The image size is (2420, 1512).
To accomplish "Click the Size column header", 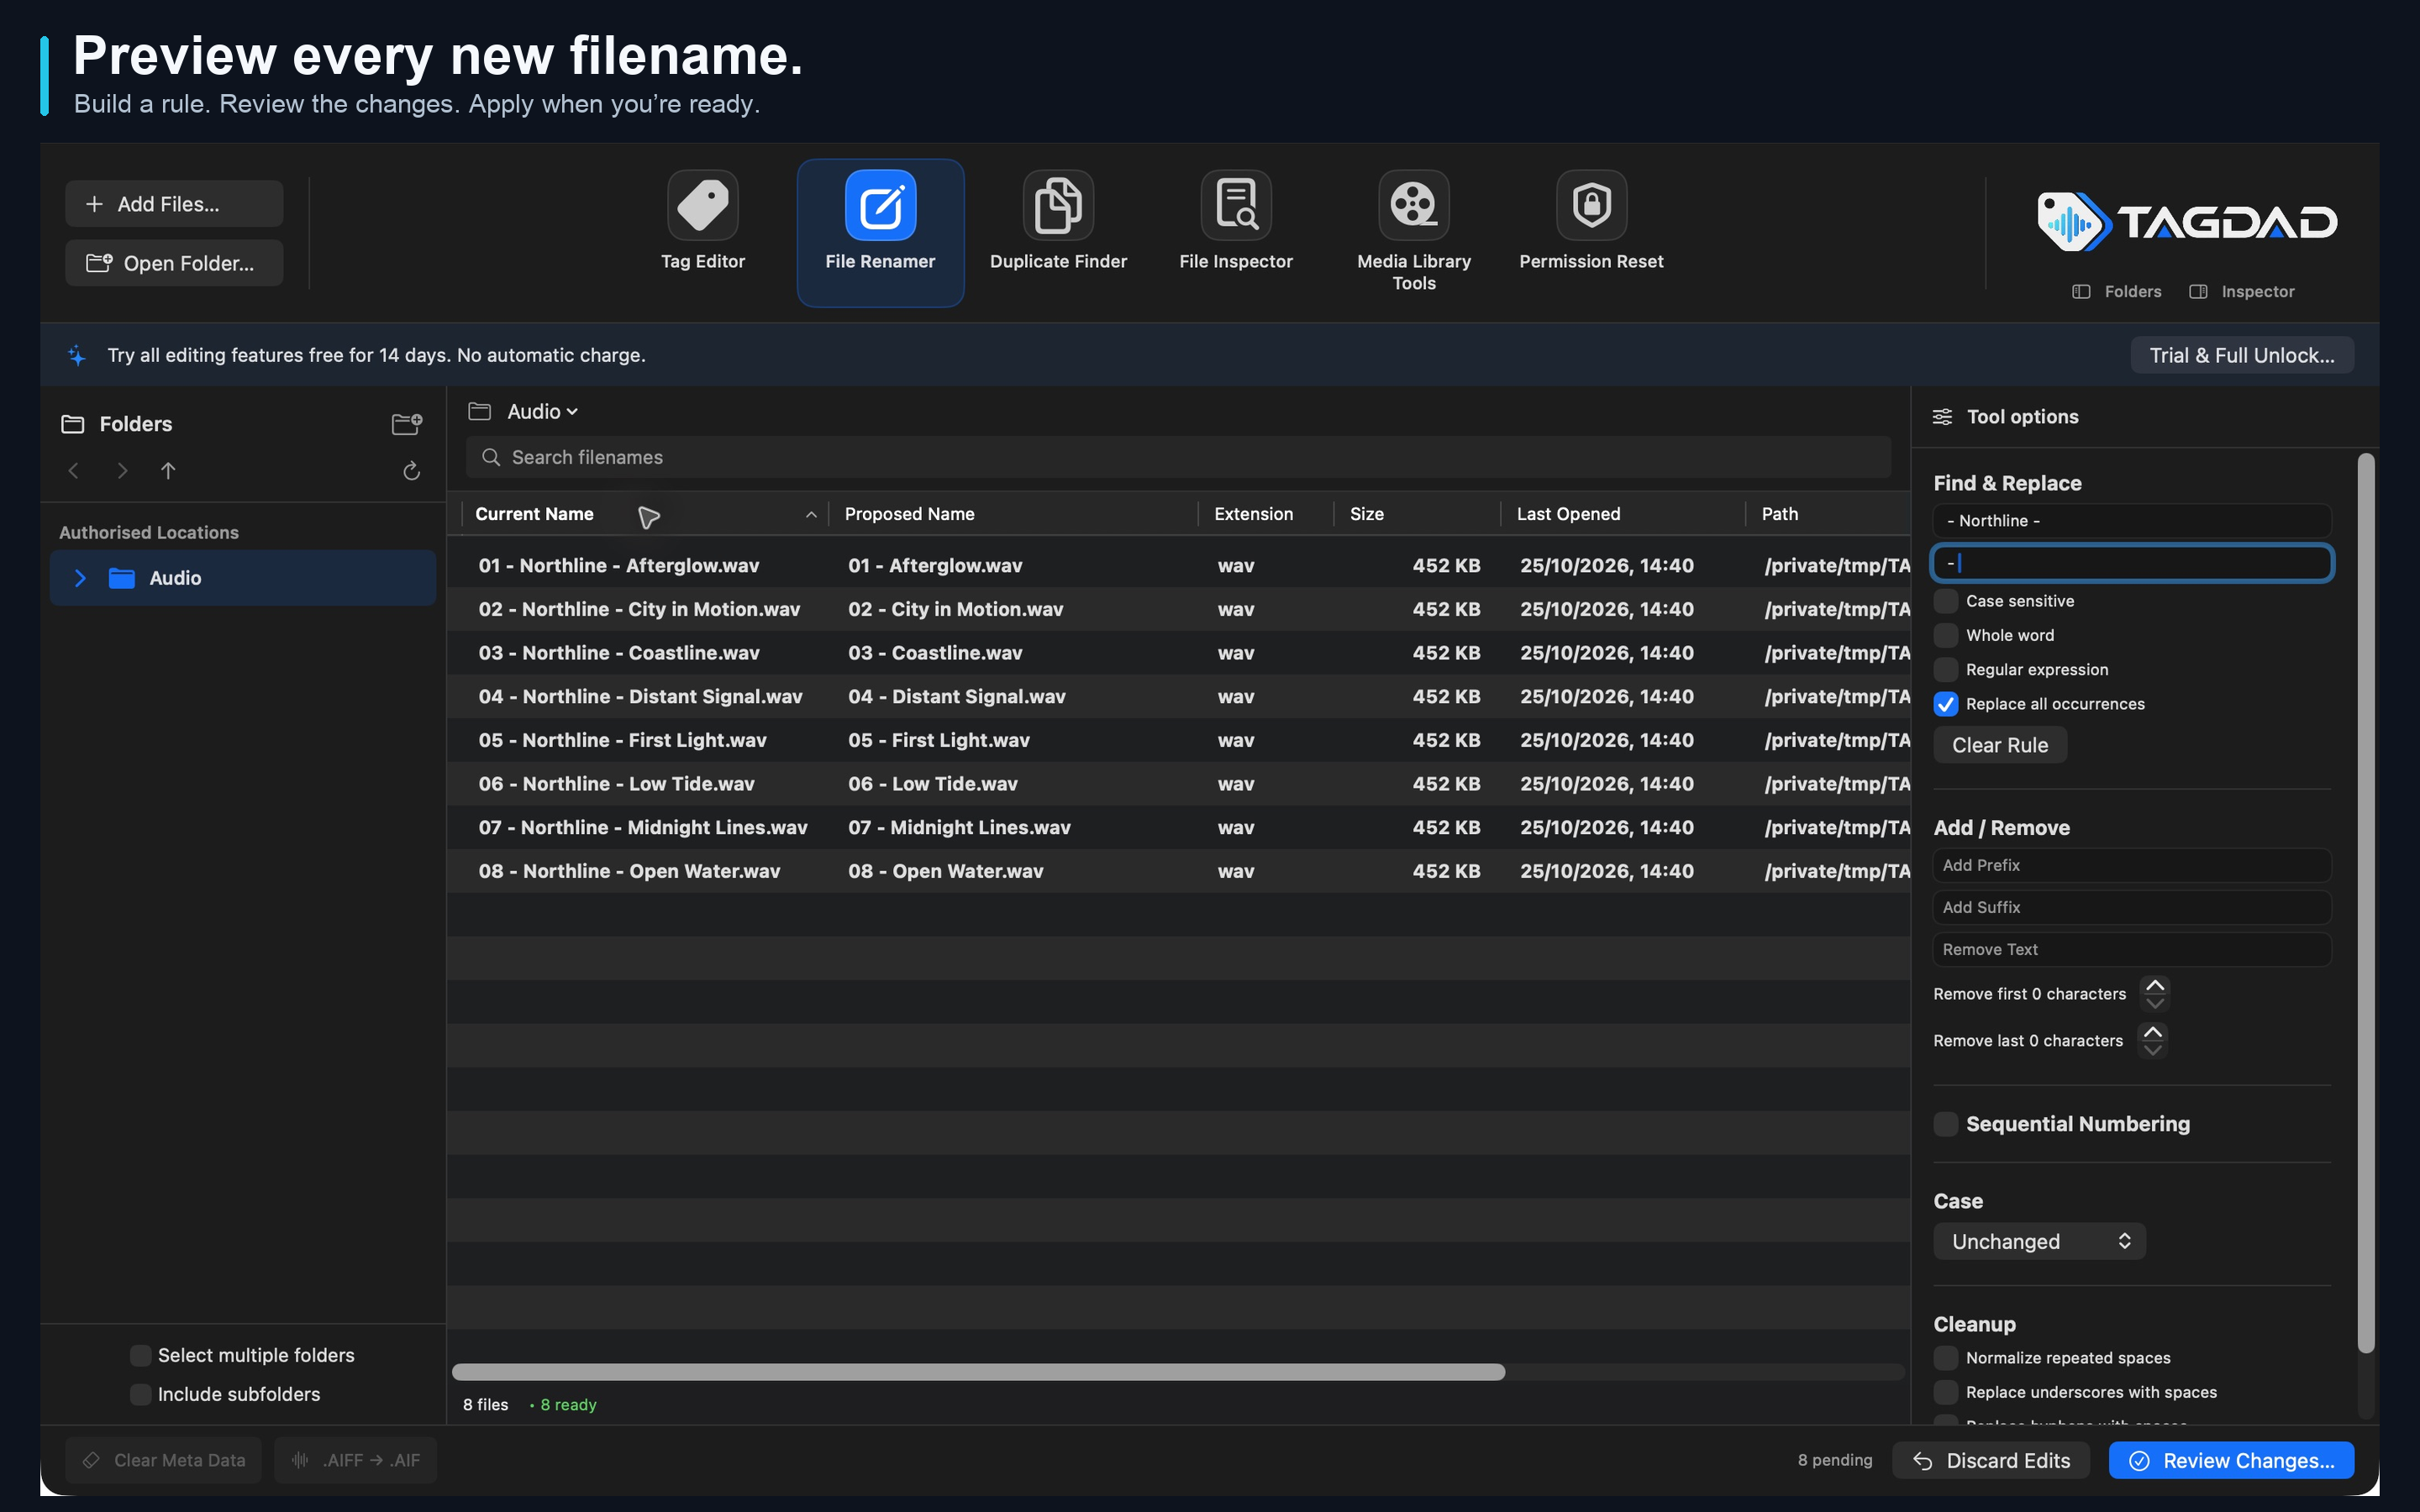I will [x=1417, y=514].
